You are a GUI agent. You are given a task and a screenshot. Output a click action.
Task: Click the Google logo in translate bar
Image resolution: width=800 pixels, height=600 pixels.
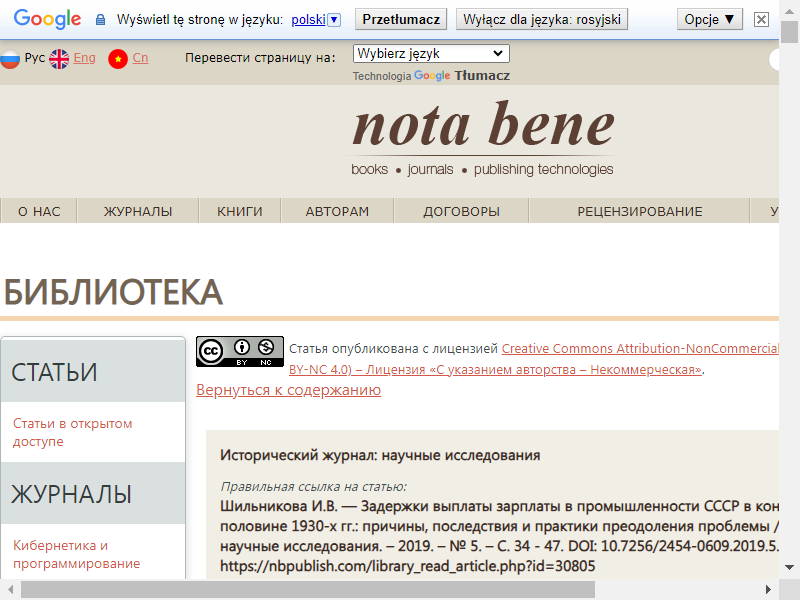47,19
